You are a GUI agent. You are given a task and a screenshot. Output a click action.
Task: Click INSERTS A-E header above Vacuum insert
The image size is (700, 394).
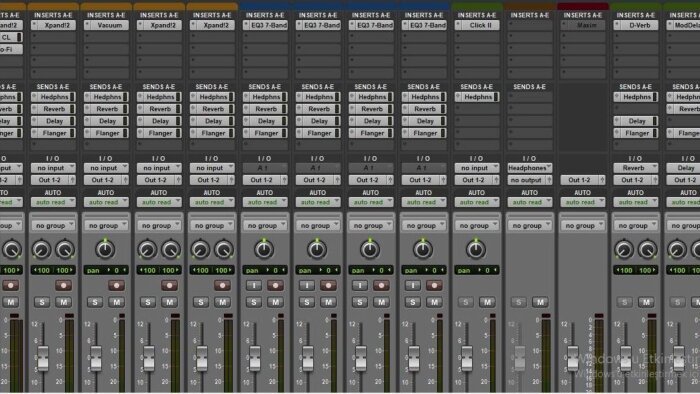pyautogui.click(x=106, y=15)
